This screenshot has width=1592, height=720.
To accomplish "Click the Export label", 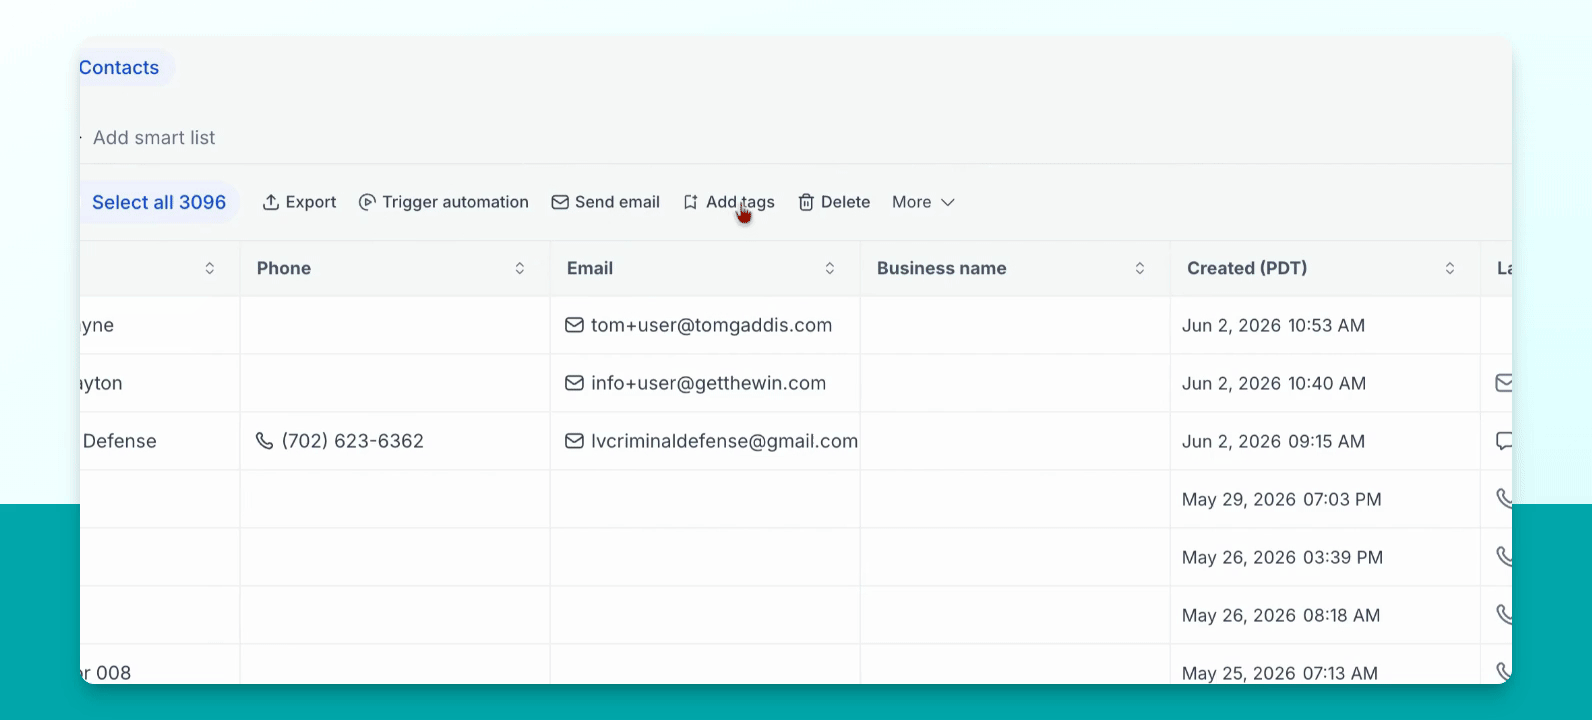I will (311, 202).
